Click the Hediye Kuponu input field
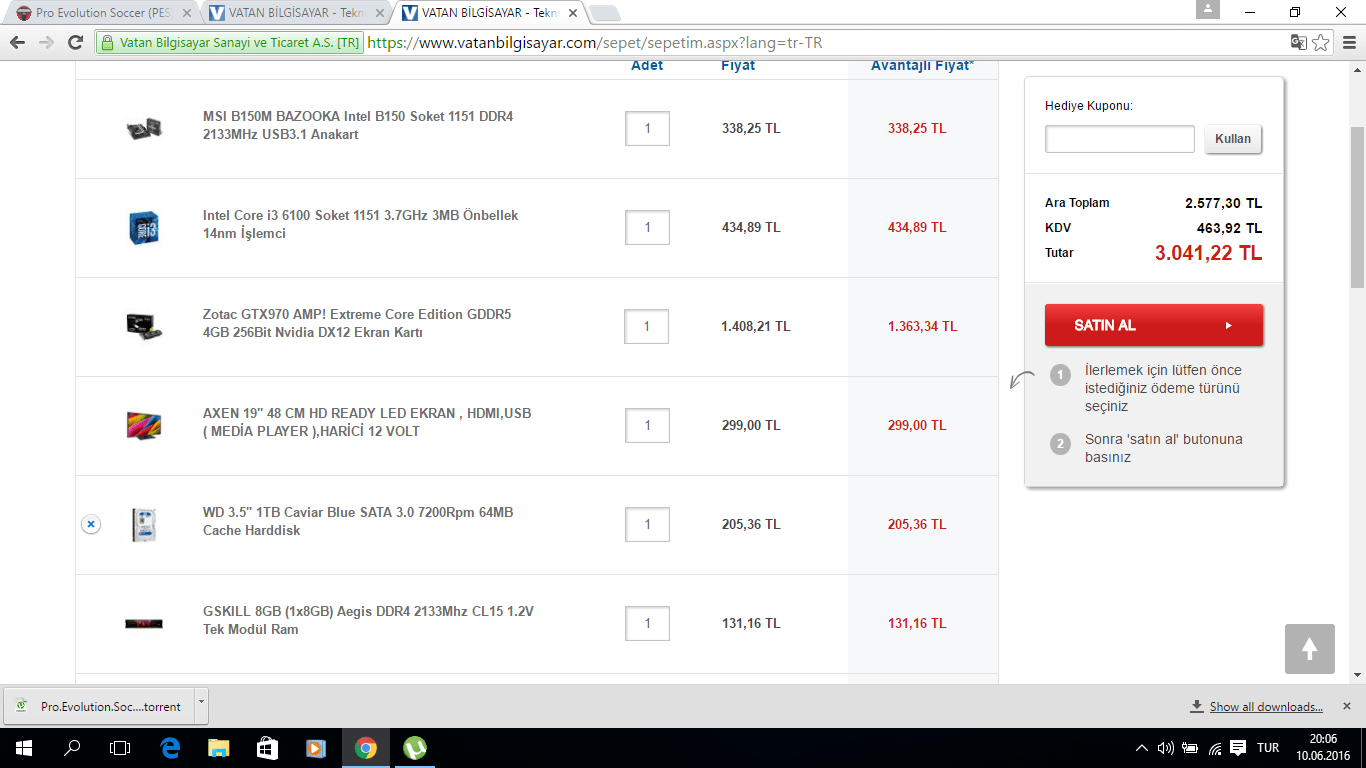Viewport: 1366px width, 768px height. click(x=1120, y=139)
